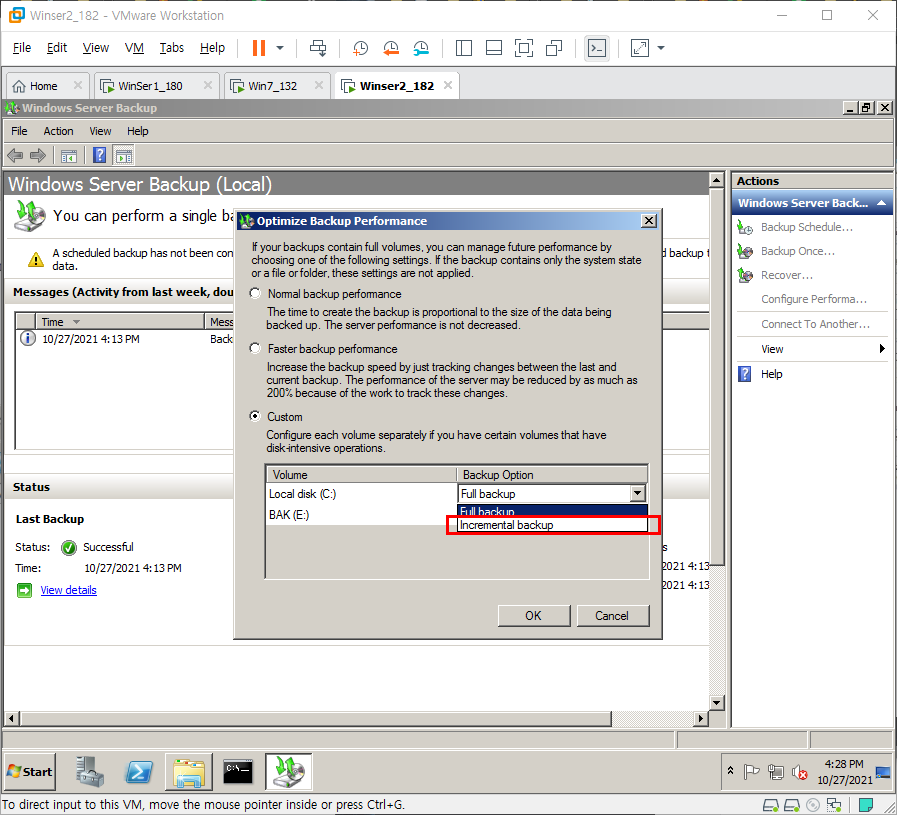Confirm dialog with OK button
The height and width of the screenshot is (815, 897).
tap(534, 615)
